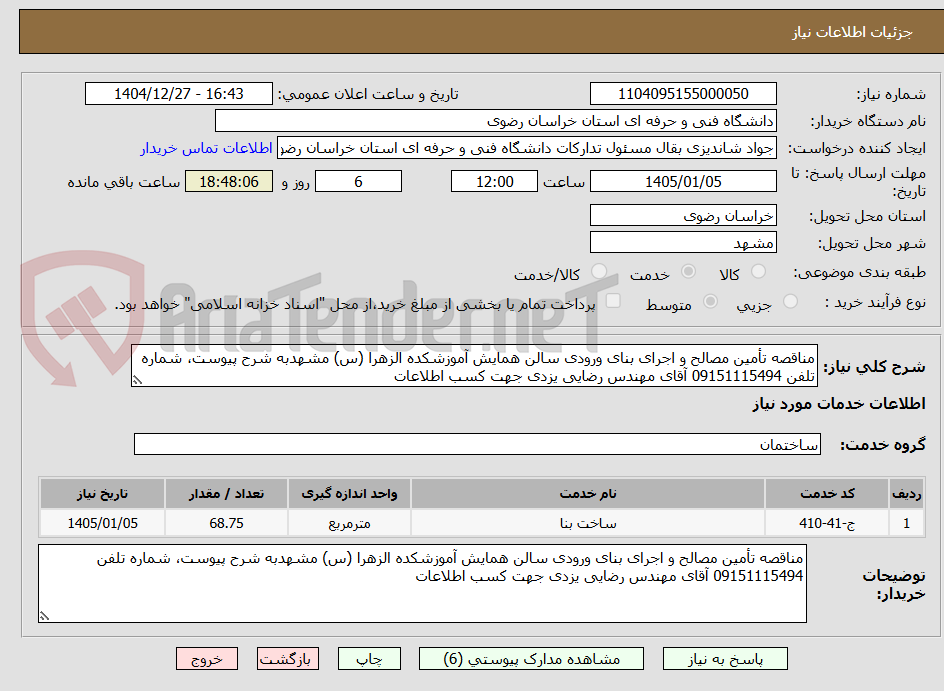Click service name cell ساخت بنا
944x691 pixels.
click(588, 523)
